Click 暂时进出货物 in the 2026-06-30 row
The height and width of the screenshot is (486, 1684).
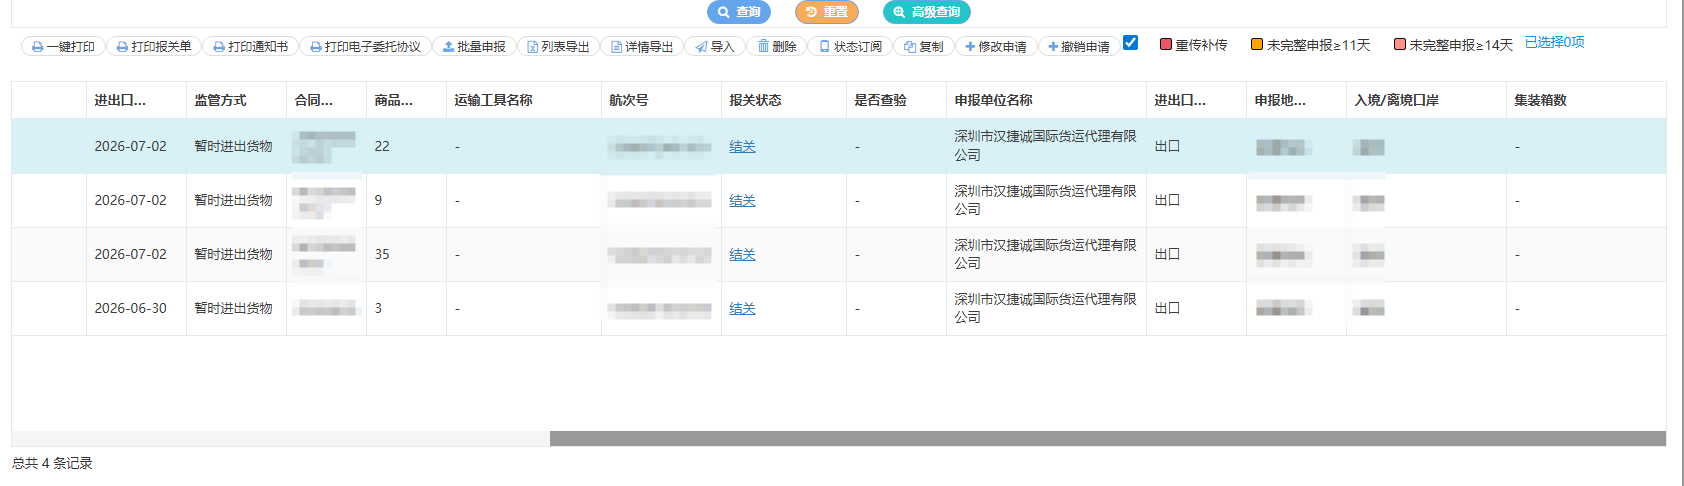[233, 308]
